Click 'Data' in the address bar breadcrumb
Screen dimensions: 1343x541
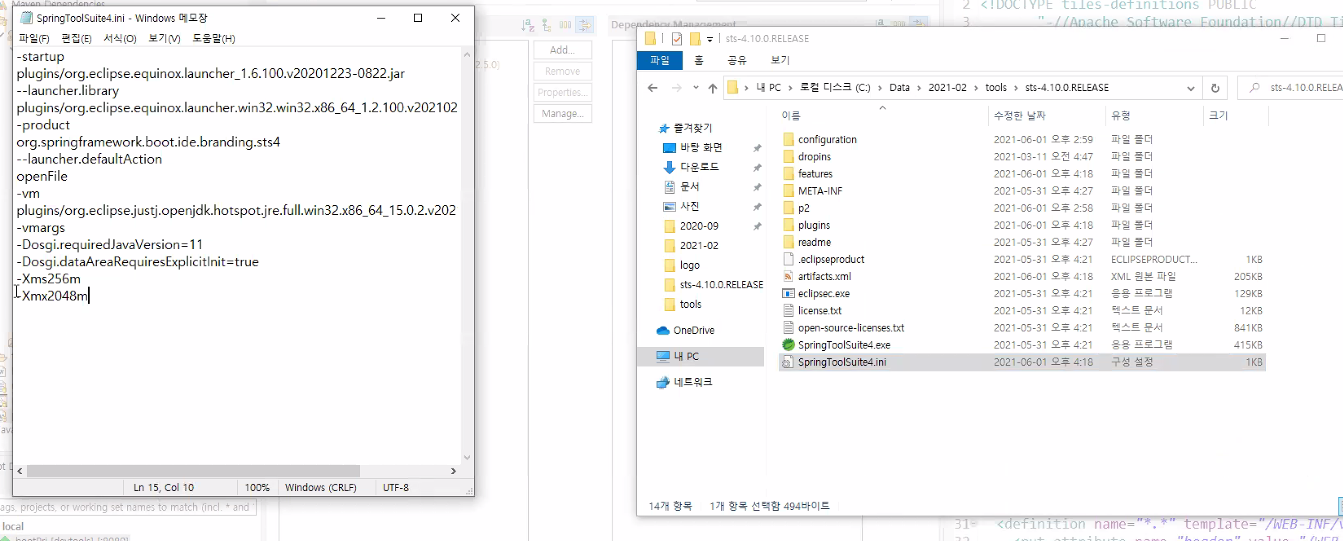coord(900,88)
